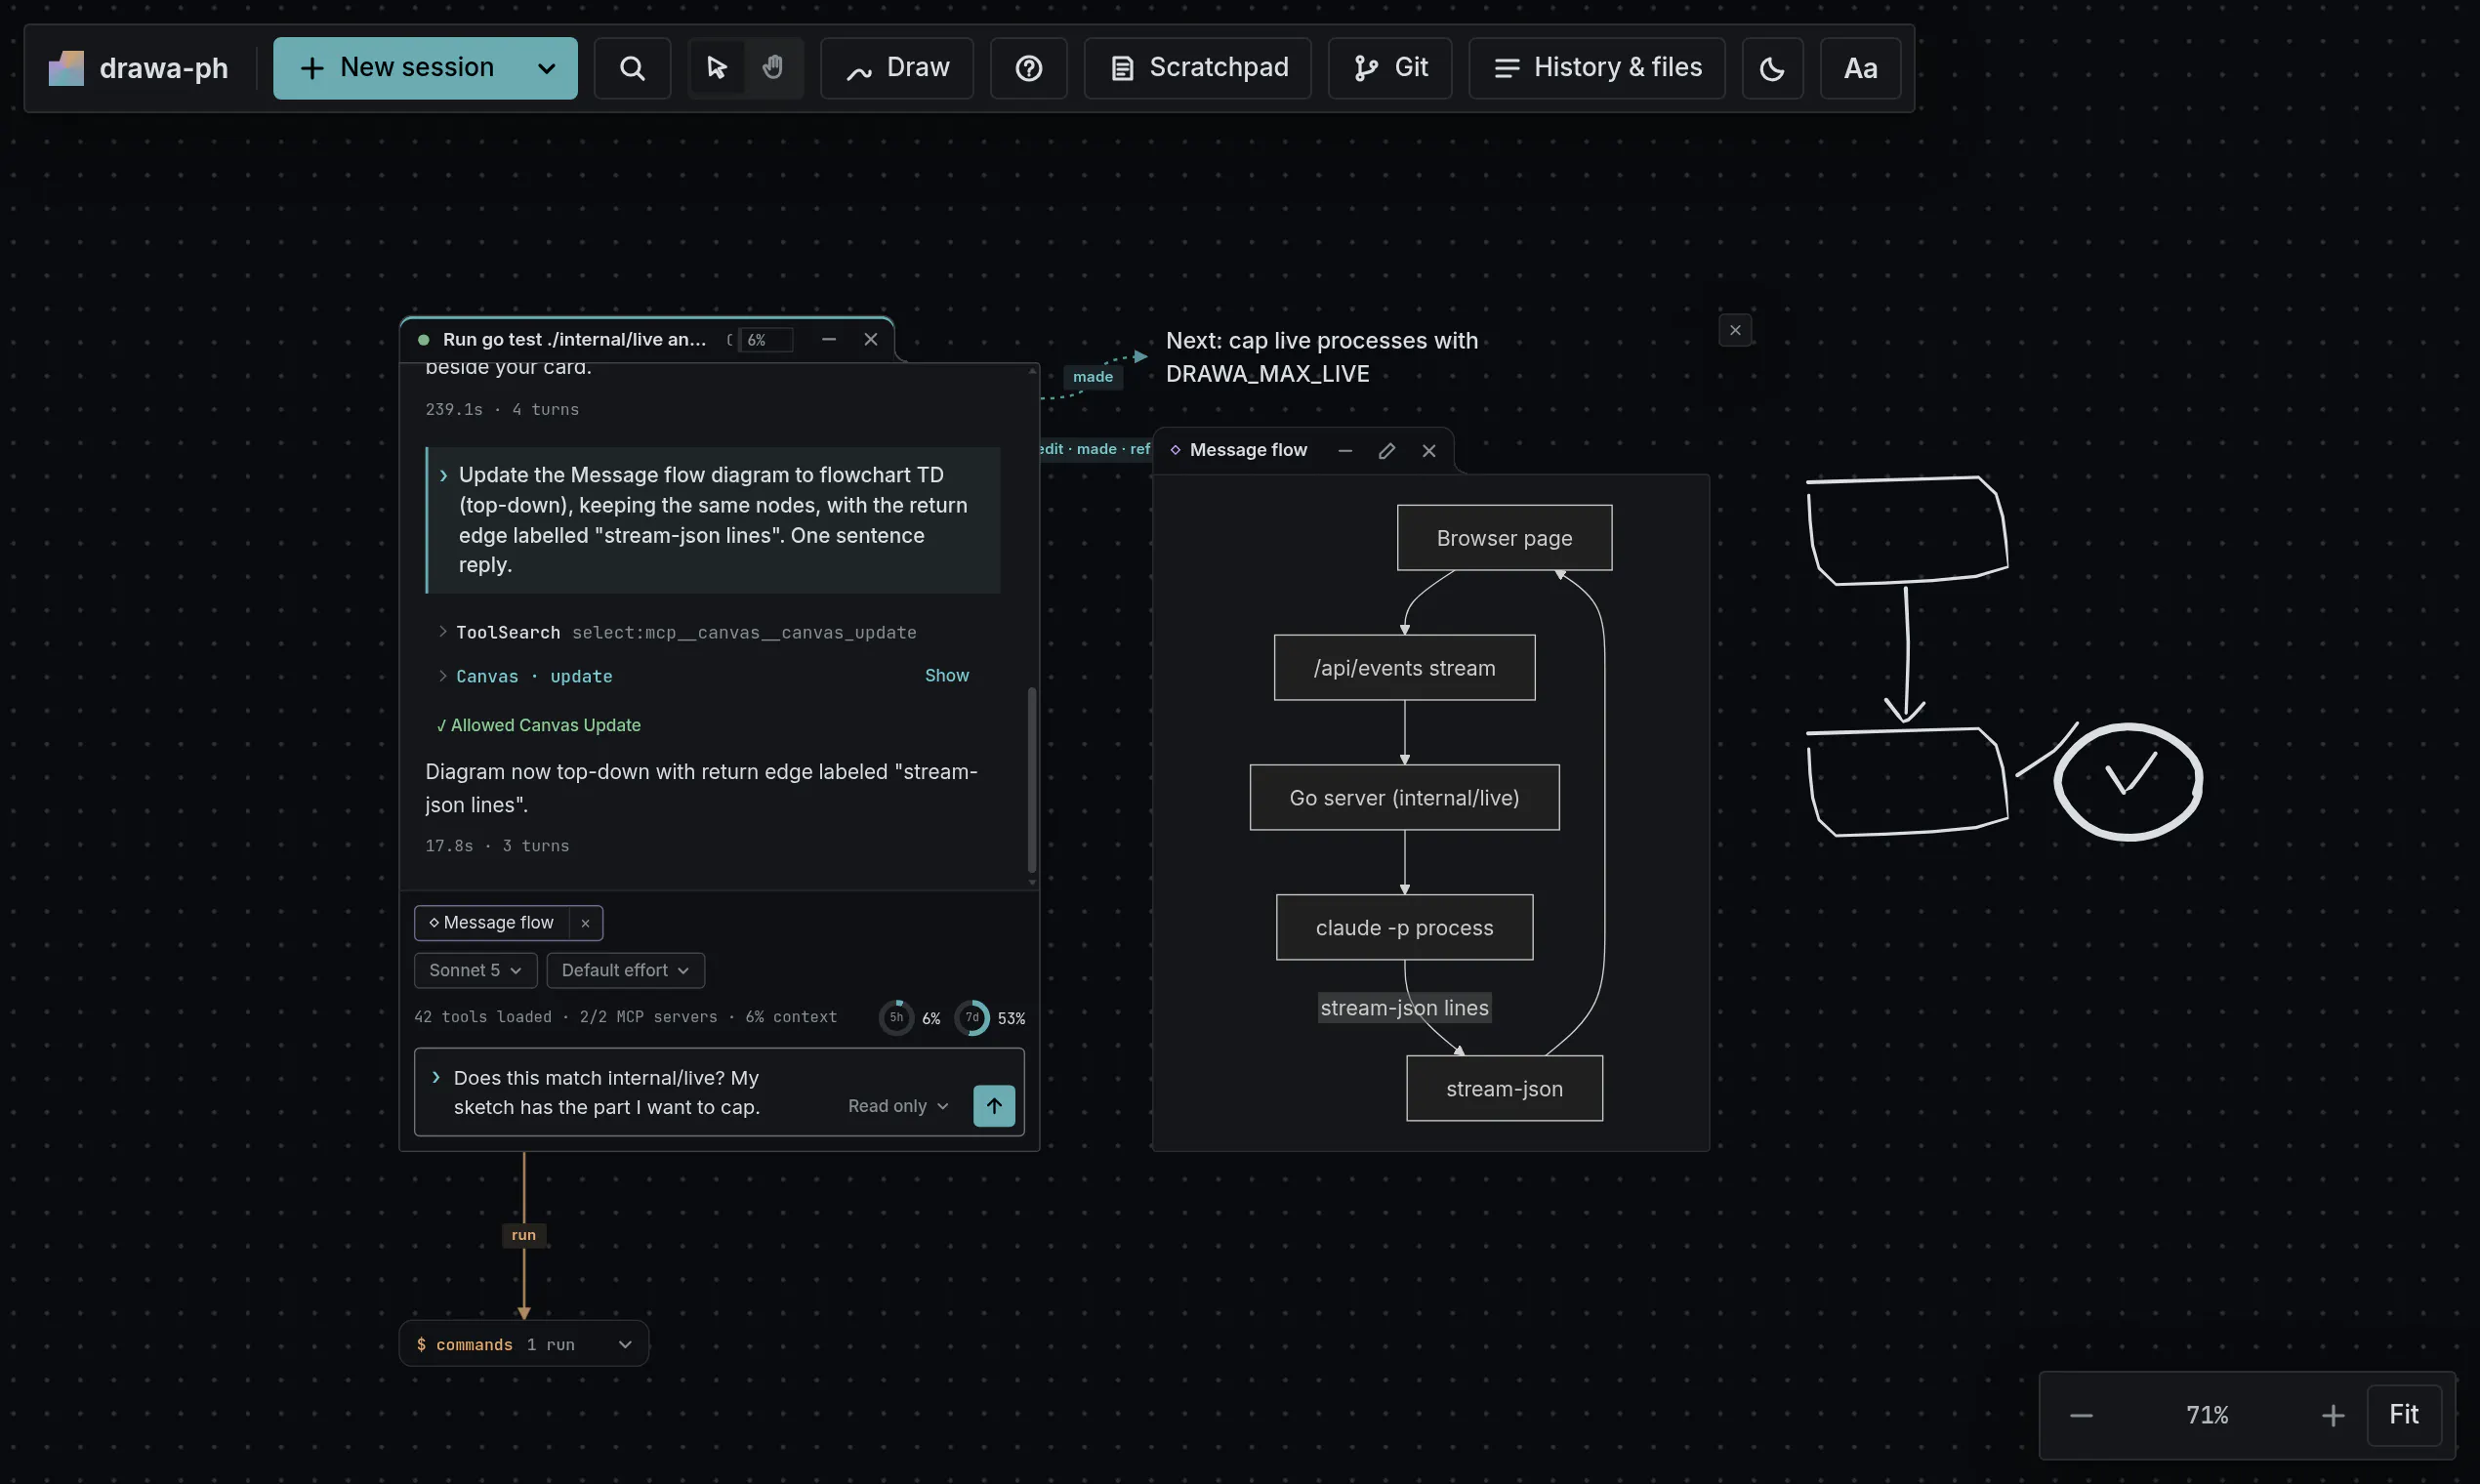Switch to the hand pan tool
2480x1484 pixels.
tap(773, 68)
